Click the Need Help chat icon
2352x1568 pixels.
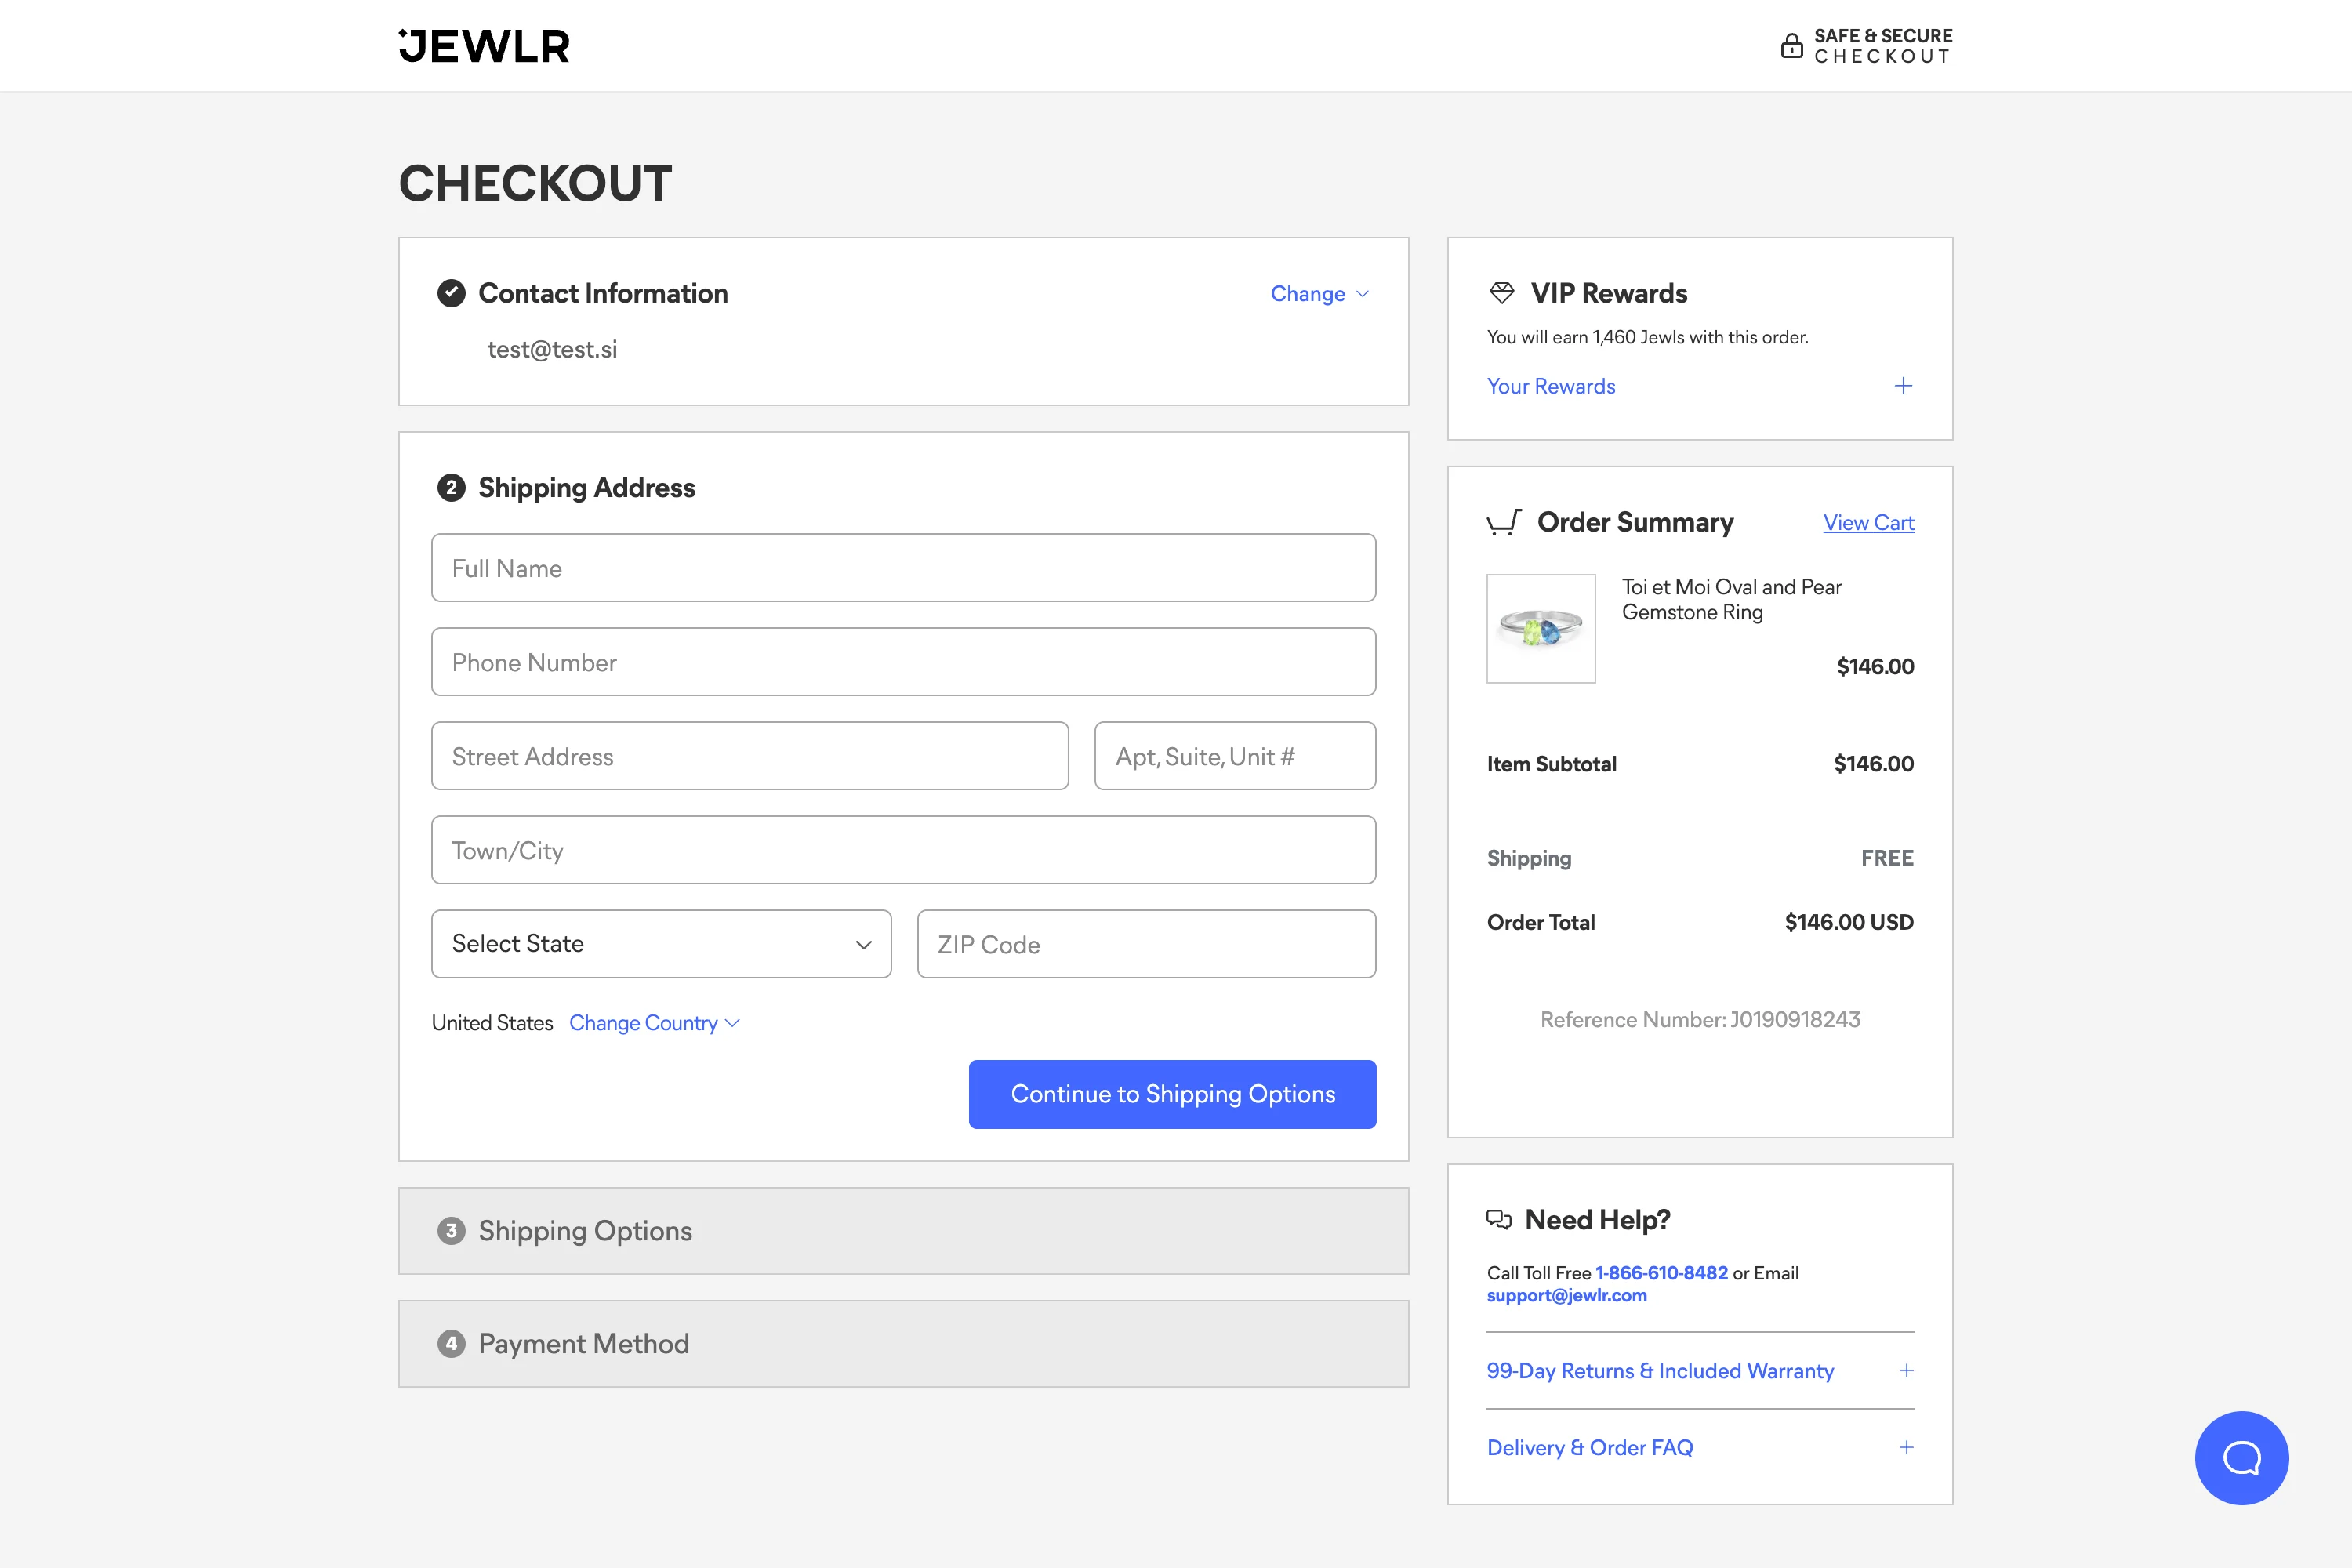pos(1498,1219)
